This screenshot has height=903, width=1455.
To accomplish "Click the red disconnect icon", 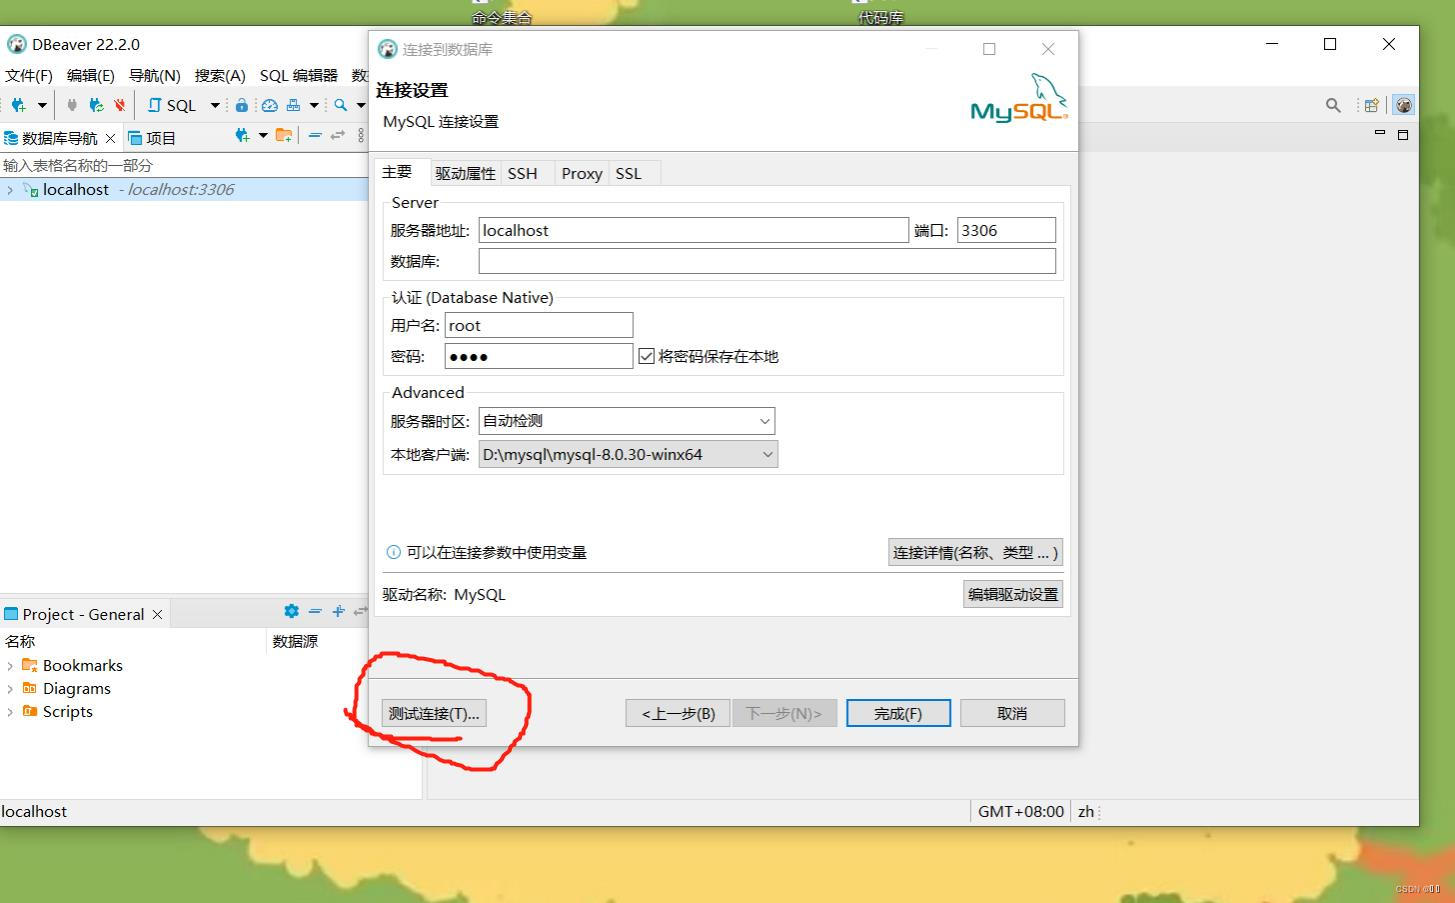I will [119, 104].
